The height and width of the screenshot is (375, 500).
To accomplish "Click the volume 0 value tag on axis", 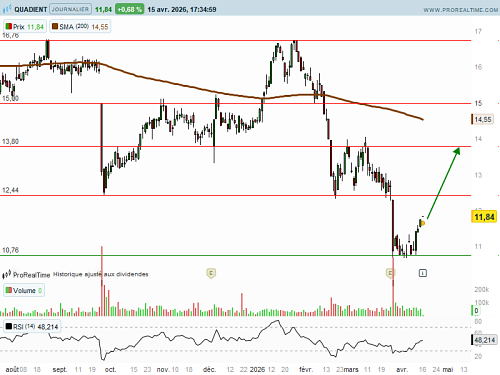I will click(x=476, y=311).
